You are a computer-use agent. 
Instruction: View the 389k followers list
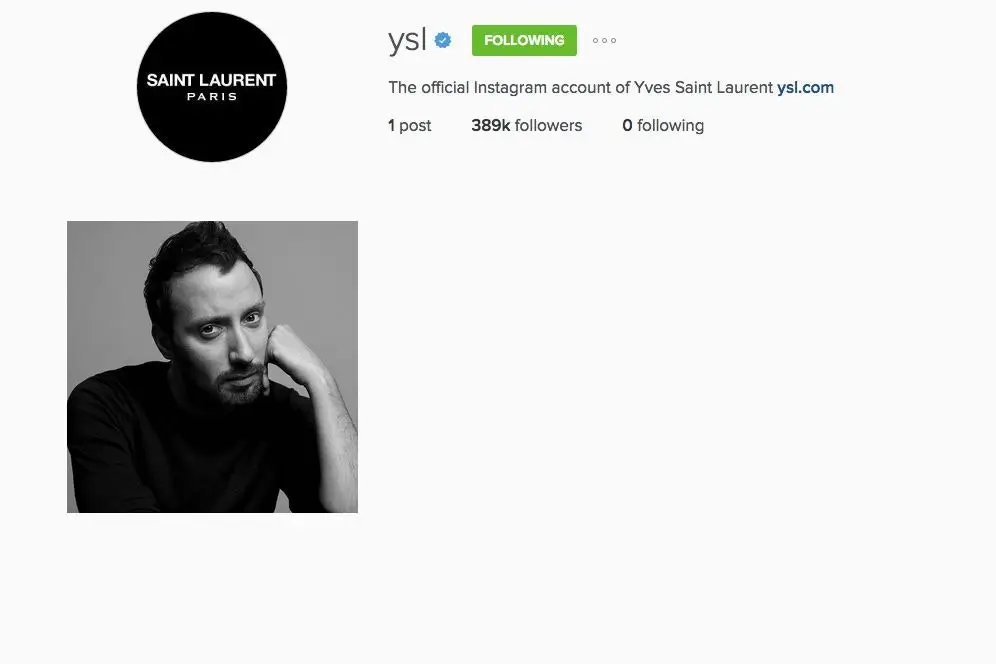tap(527, 126)
